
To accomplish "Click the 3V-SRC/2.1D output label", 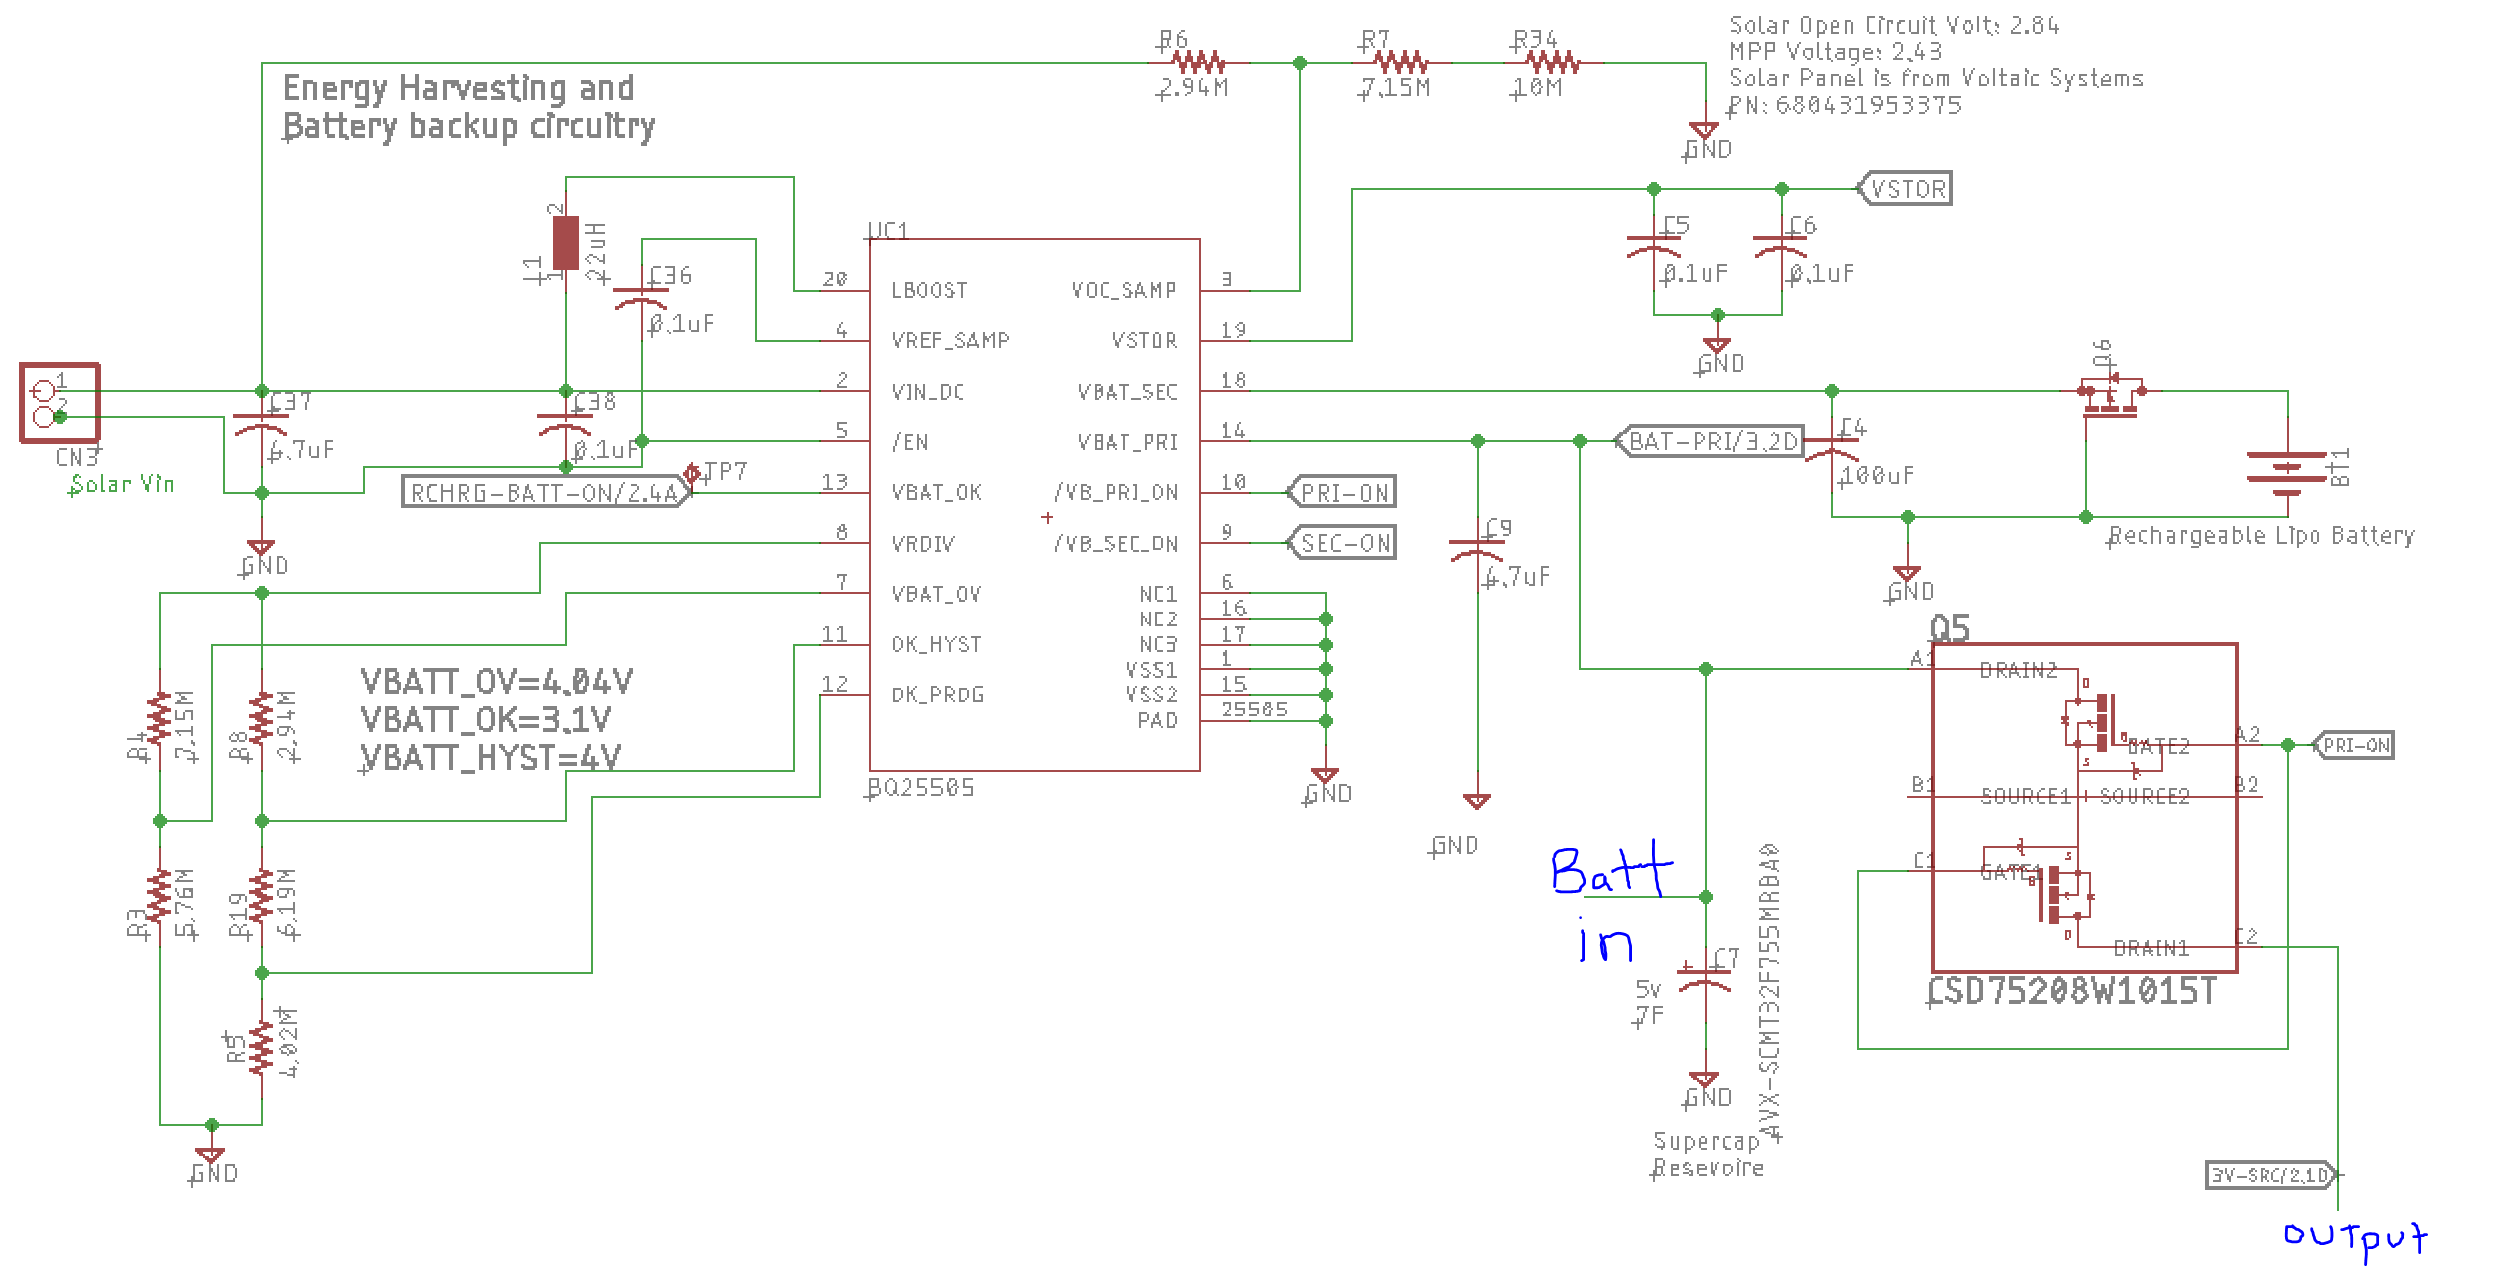I will [x=2271, y=1175].
